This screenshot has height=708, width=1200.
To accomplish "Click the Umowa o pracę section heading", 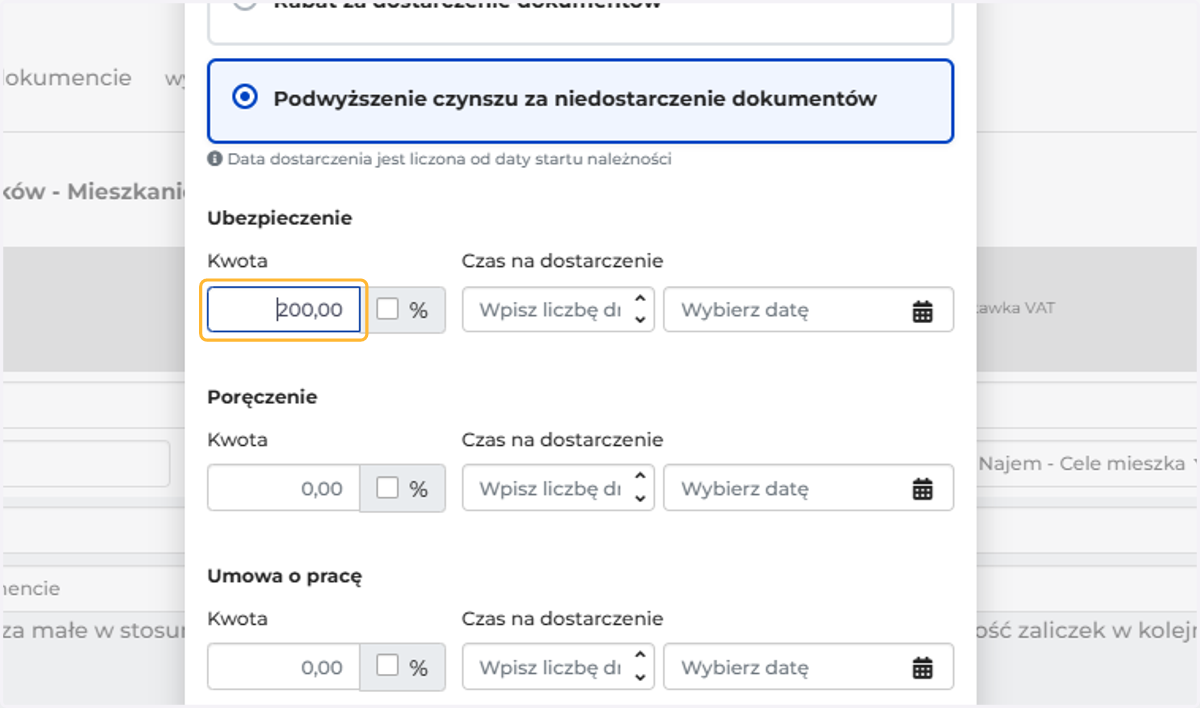I will pos(285,576).
